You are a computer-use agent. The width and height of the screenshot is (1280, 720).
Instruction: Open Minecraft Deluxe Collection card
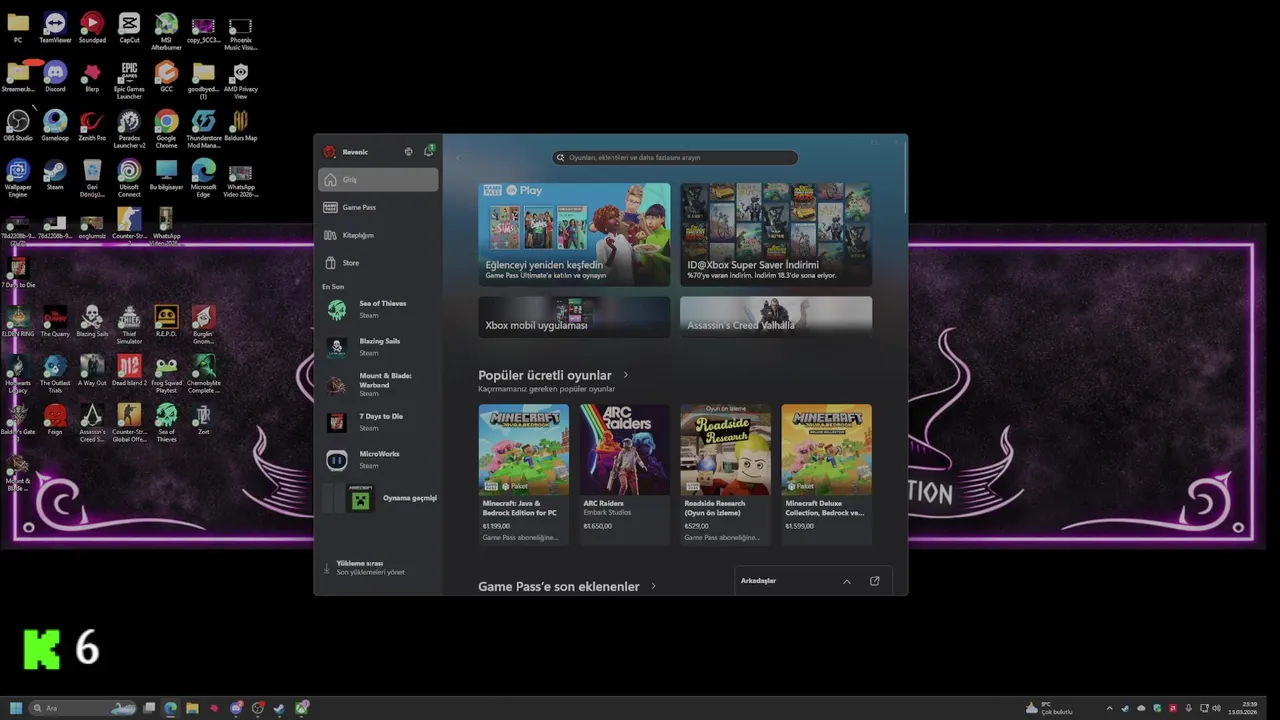(x=826, y=475)
